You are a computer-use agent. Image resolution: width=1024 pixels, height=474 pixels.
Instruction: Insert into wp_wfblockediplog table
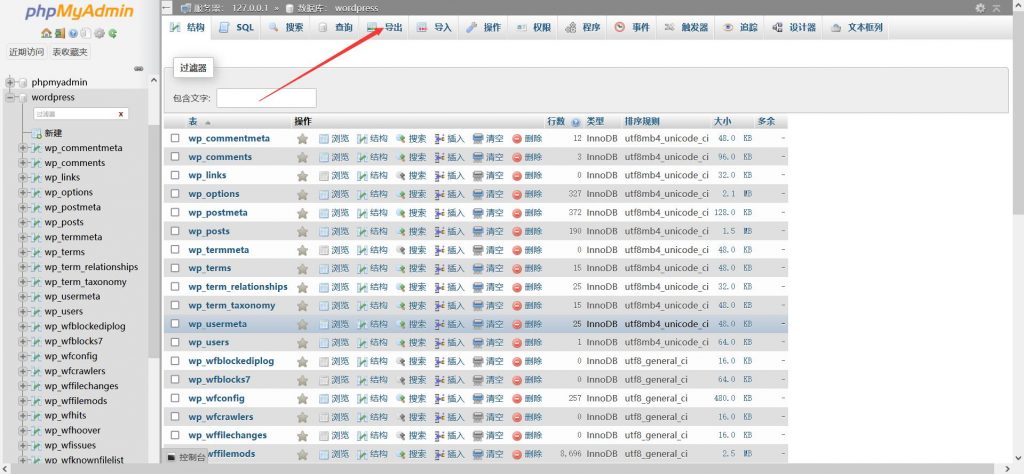pos(449,361)
